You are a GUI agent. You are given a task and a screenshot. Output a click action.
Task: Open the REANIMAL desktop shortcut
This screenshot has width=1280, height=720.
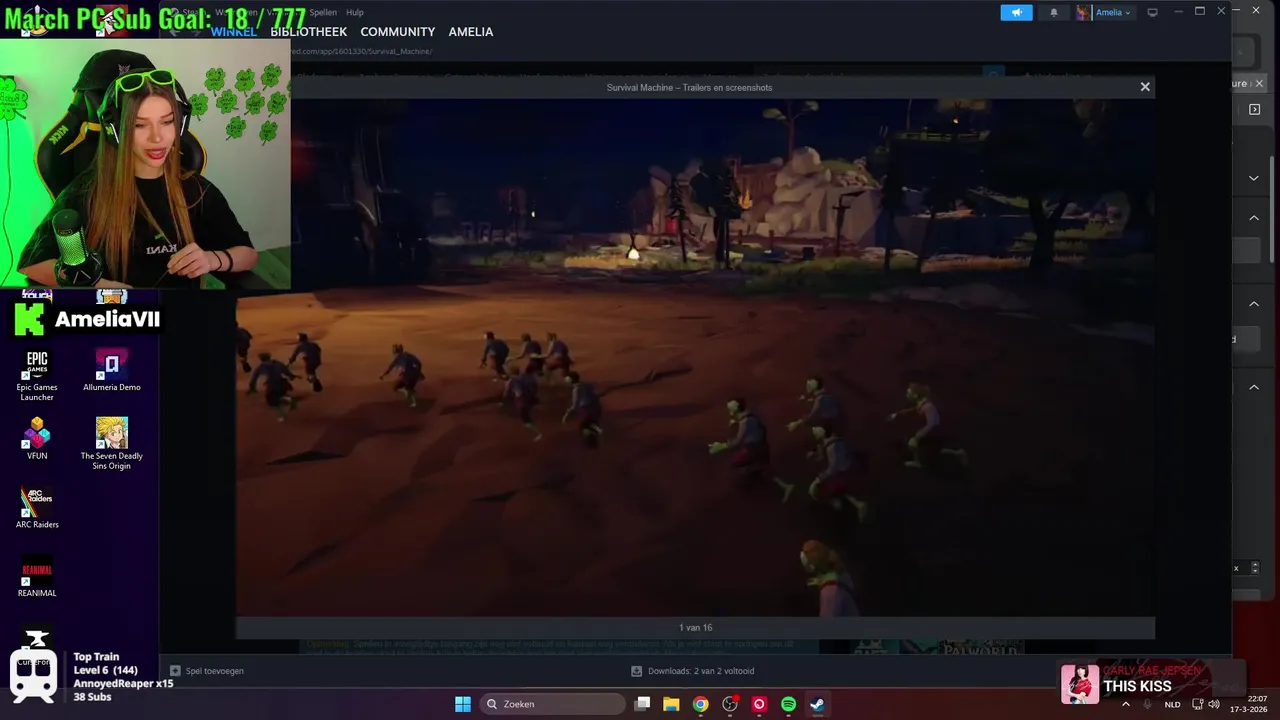pyautogui.click(x=37, y=576)
